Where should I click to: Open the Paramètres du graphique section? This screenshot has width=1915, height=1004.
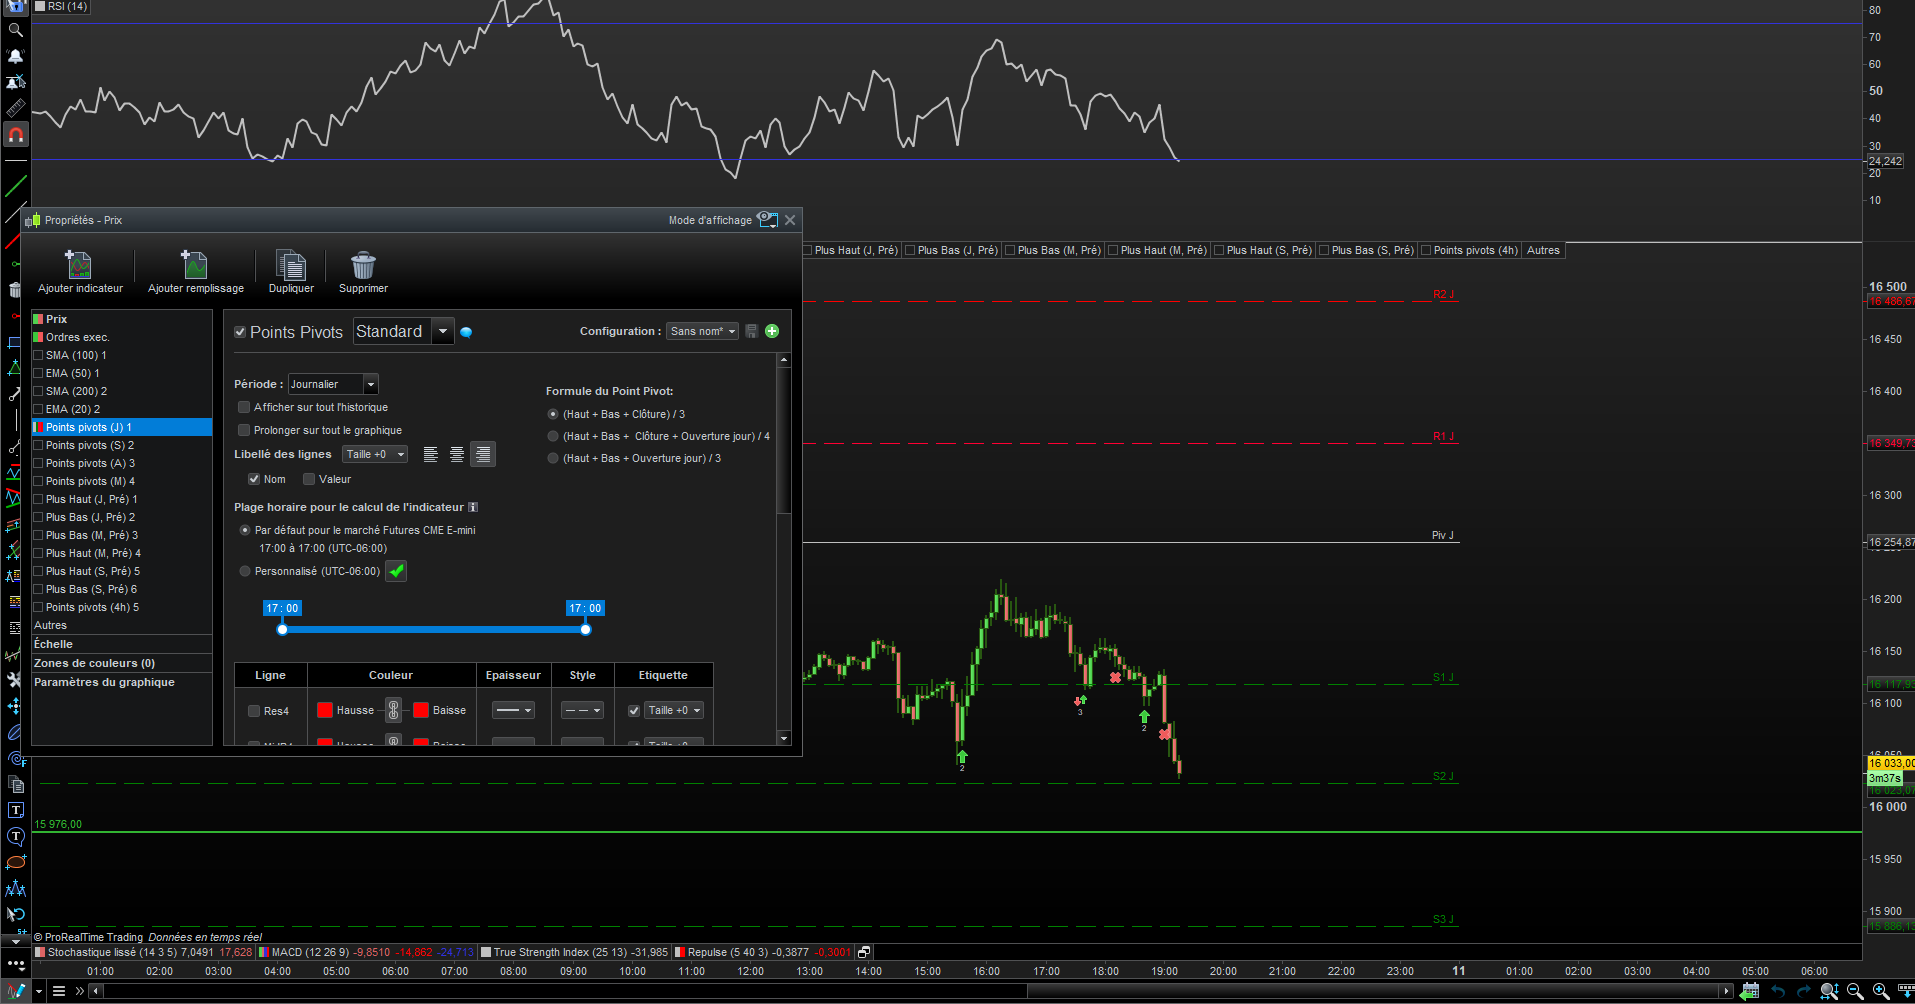[104, 682]
